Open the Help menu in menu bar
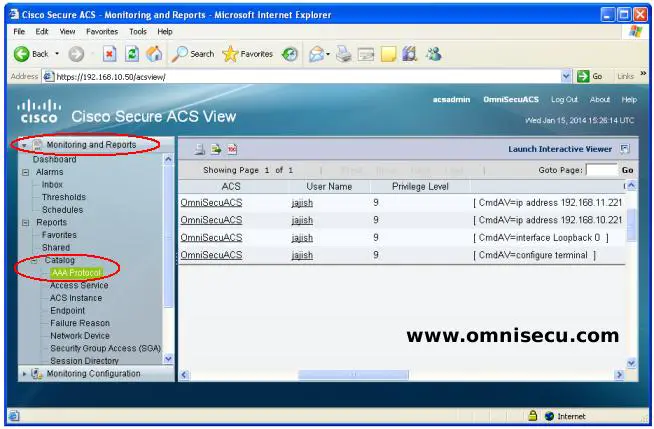Screen dimensions: 654x429 click(x=165, y=32)
